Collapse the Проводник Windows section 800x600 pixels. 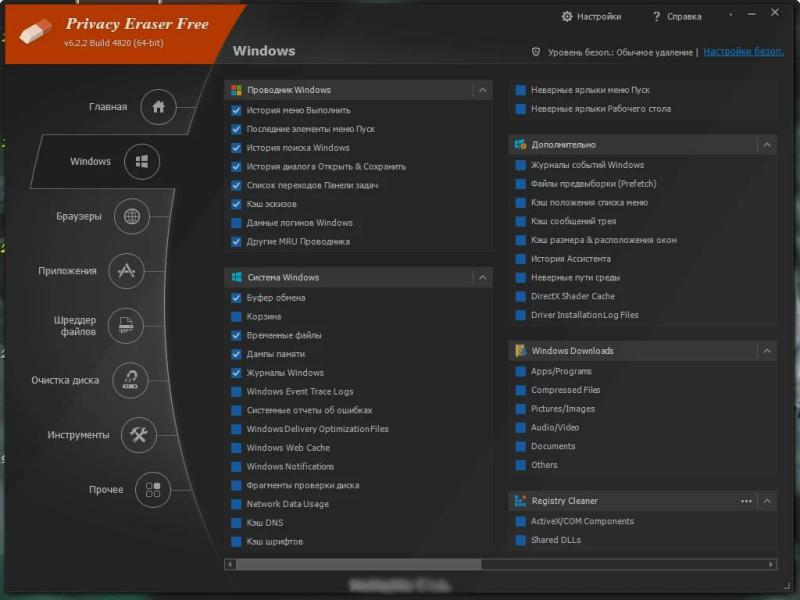[x=483, y=90]
